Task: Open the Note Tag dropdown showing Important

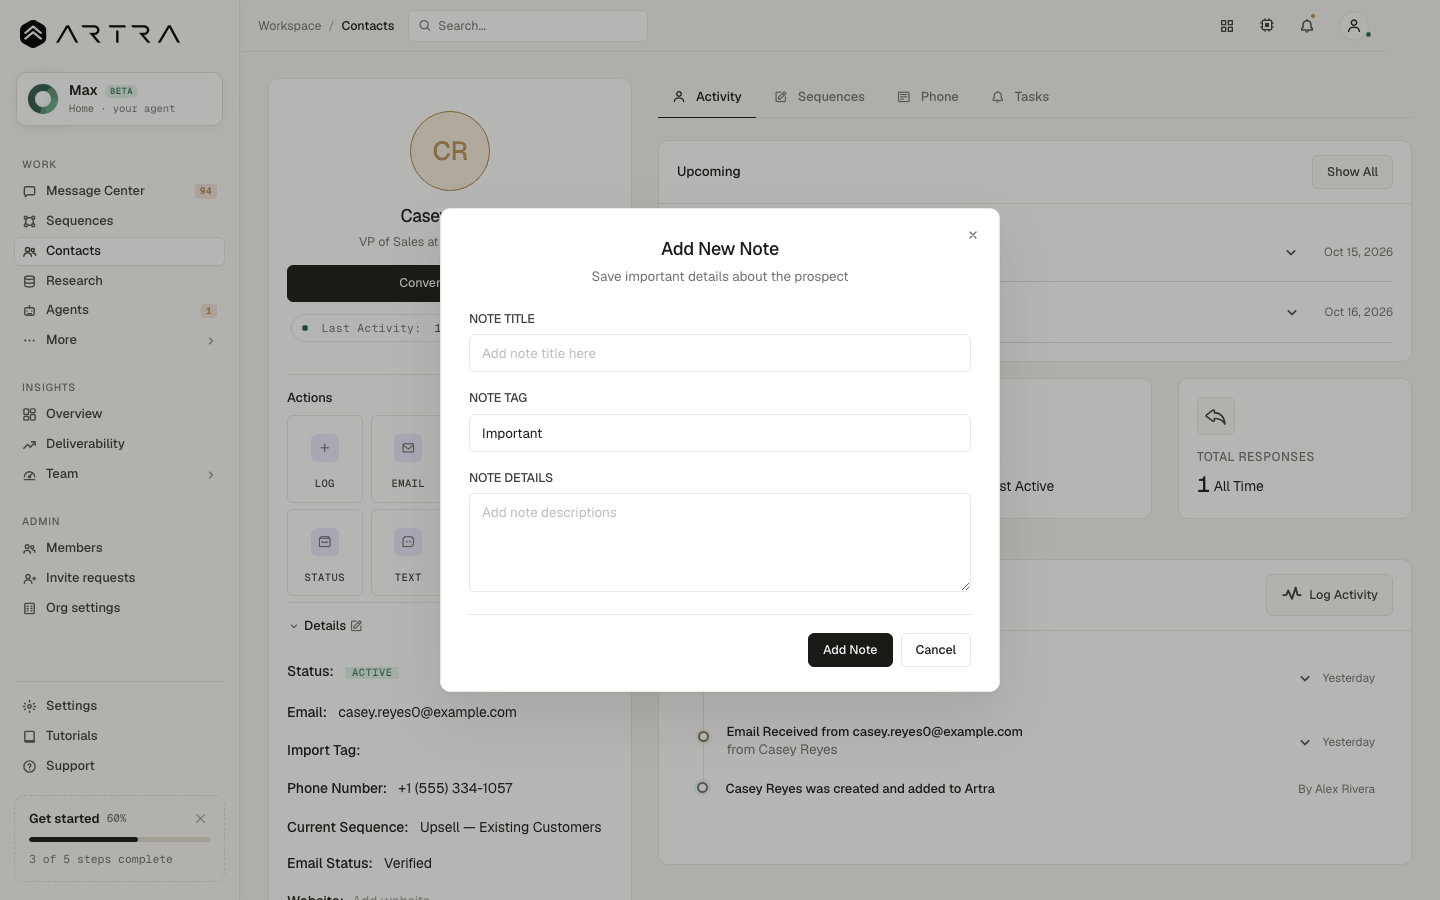Action: pyautogui.click(x=720, y=433)
